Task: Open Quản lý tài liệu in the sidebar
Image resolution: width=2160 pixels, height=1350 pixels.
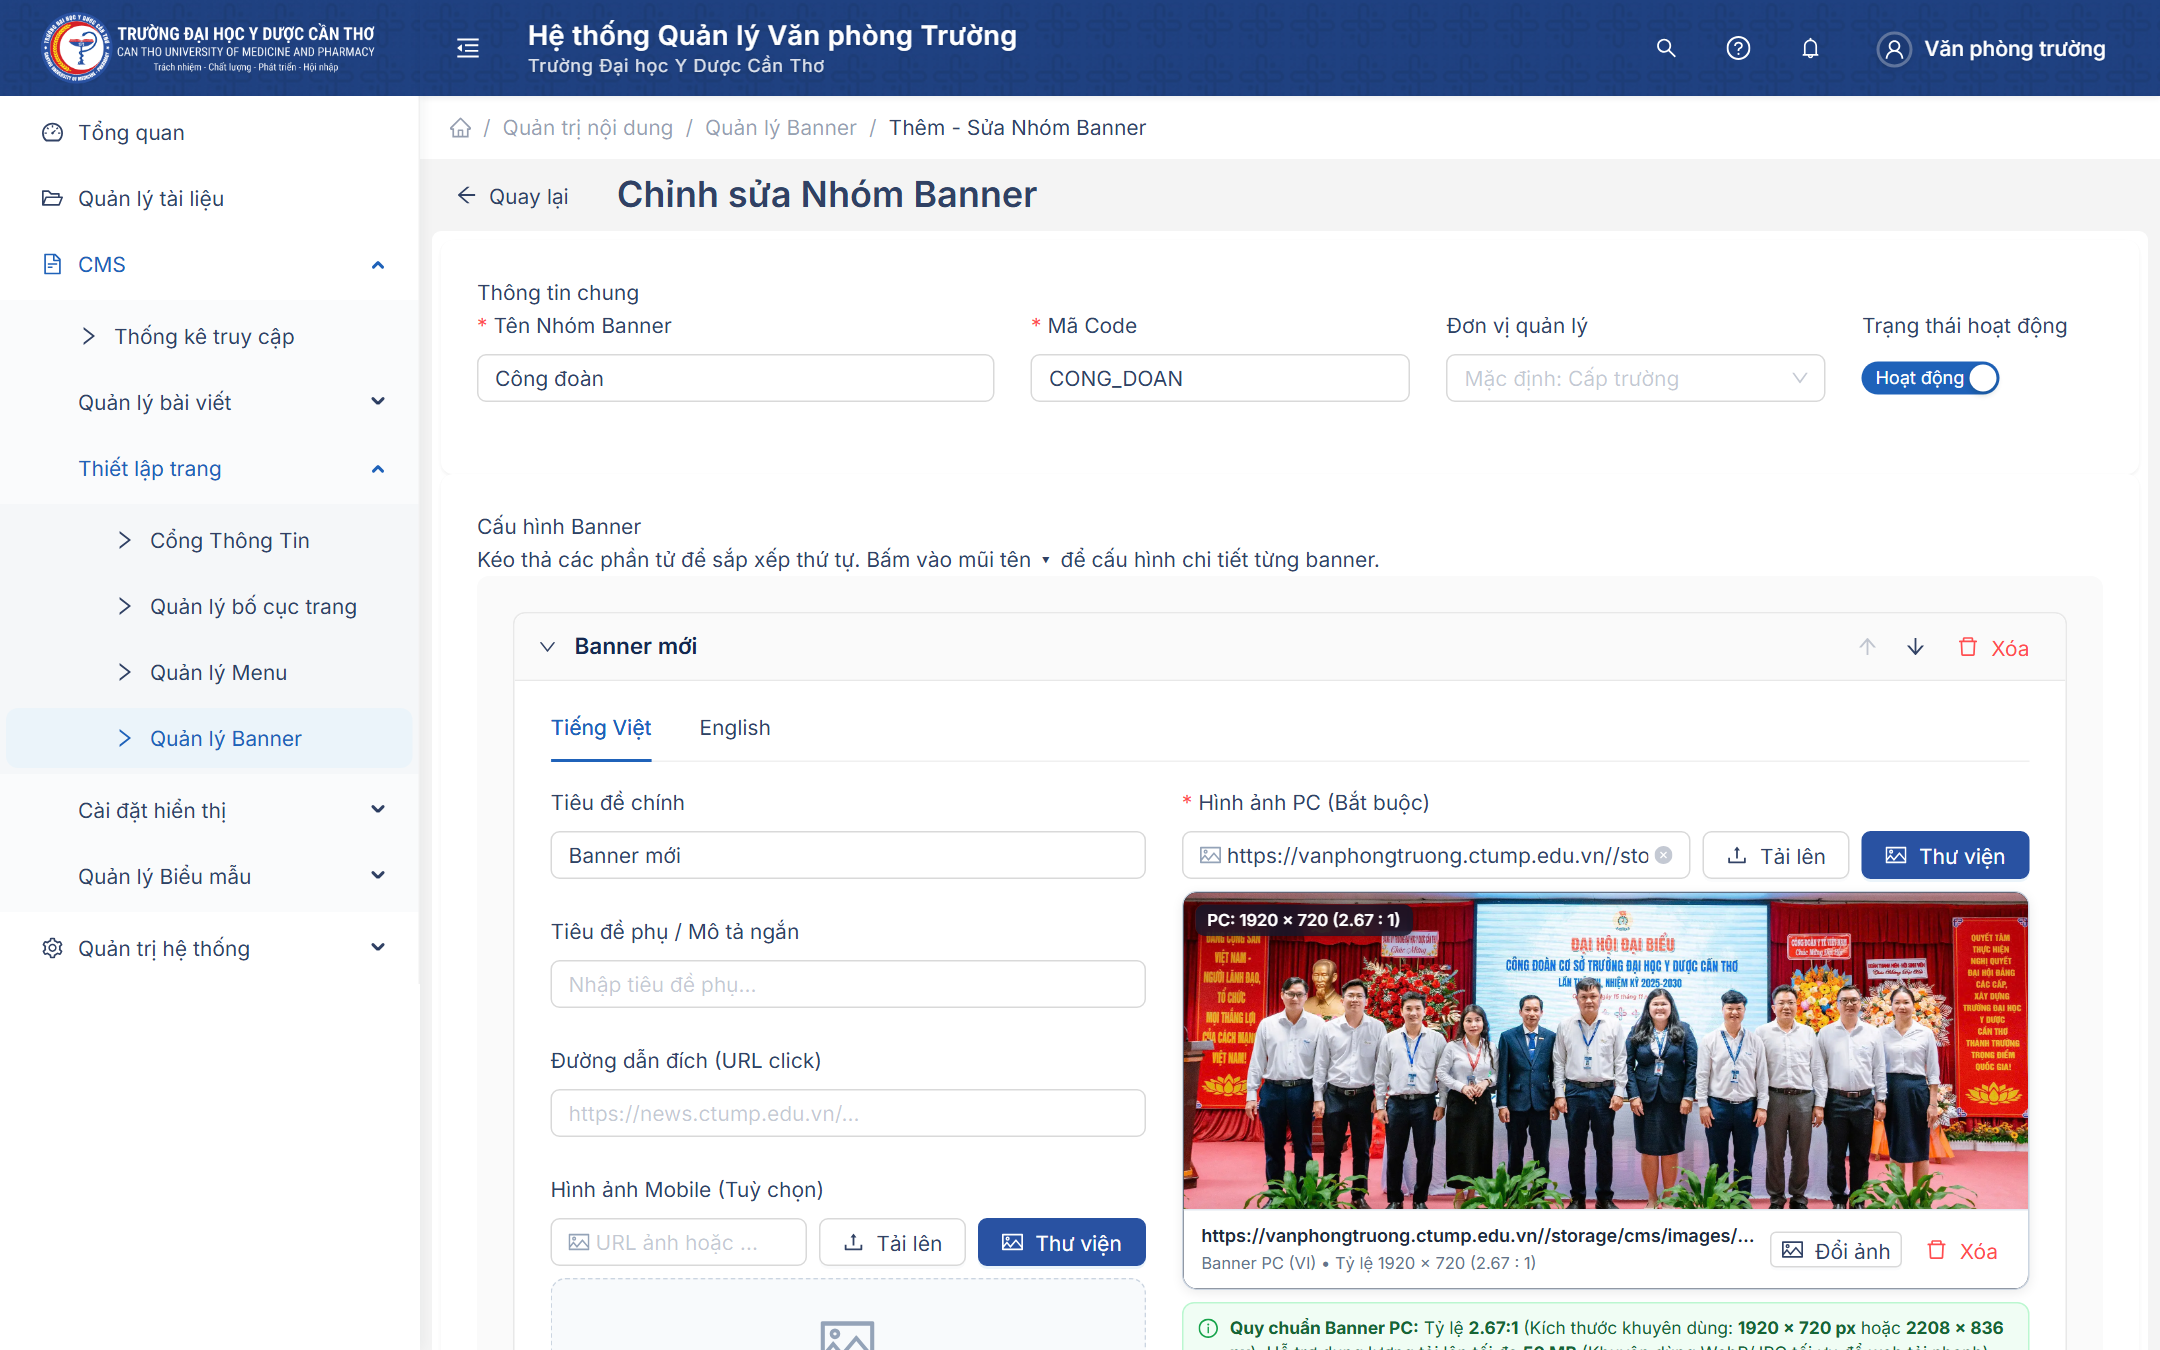Action: (210, 199)
